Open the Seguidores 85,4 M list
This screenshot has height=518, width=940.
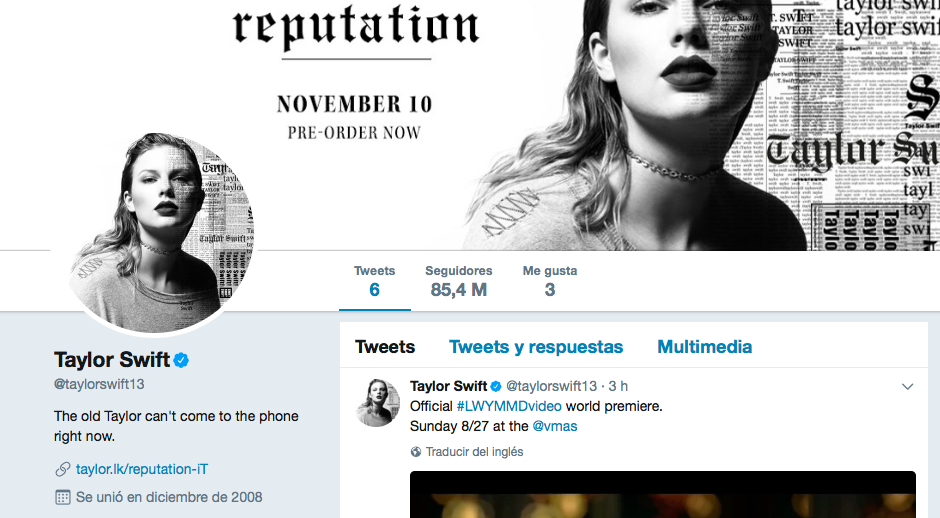458,281
